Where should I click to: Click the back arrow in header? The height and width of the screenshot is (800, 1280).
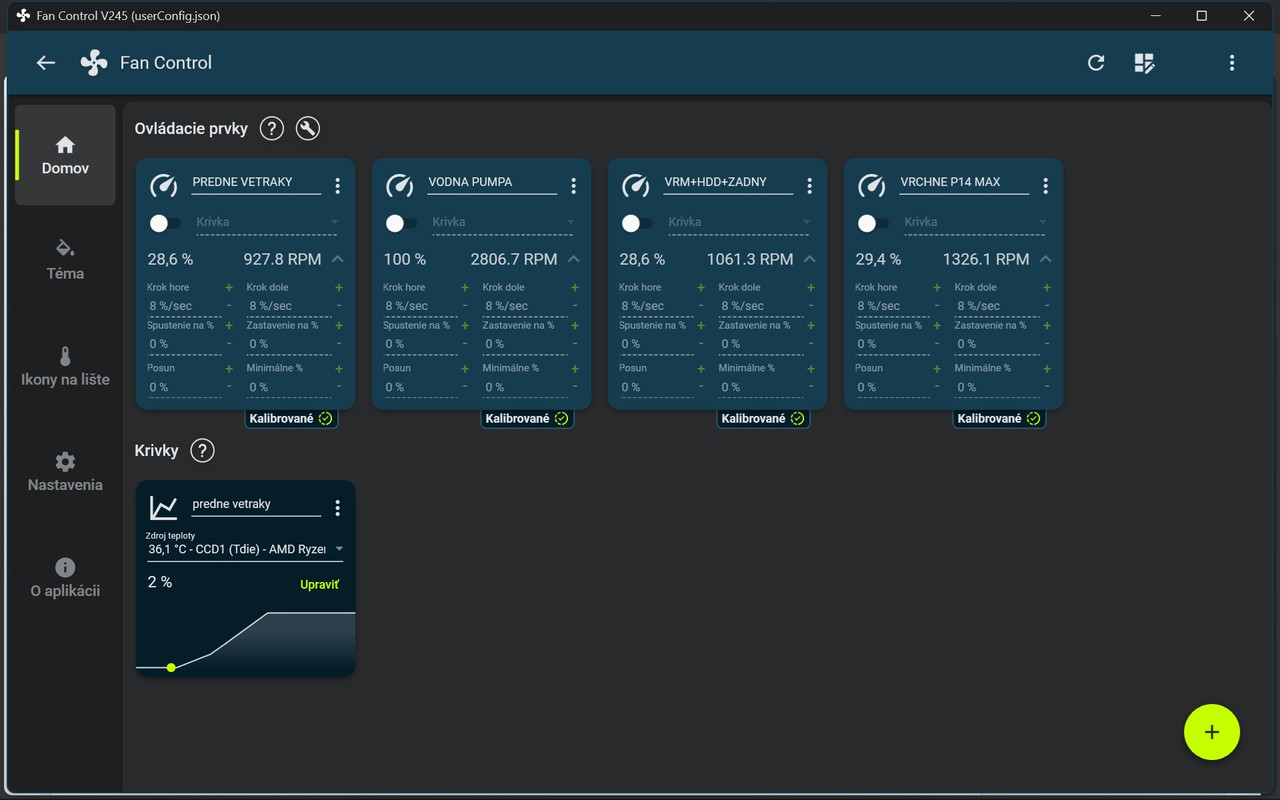click(46, 63)
